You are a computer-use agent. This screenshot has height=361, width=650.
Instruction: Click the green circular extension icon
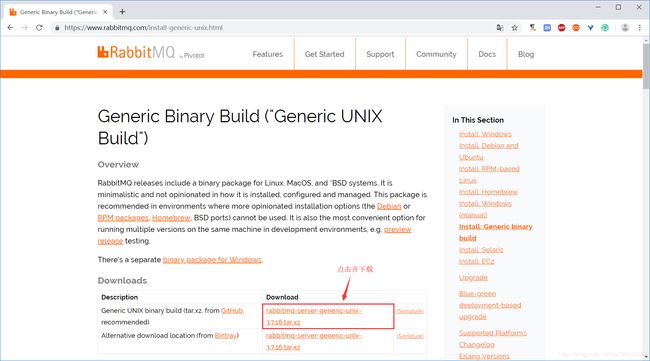(605, 28)
